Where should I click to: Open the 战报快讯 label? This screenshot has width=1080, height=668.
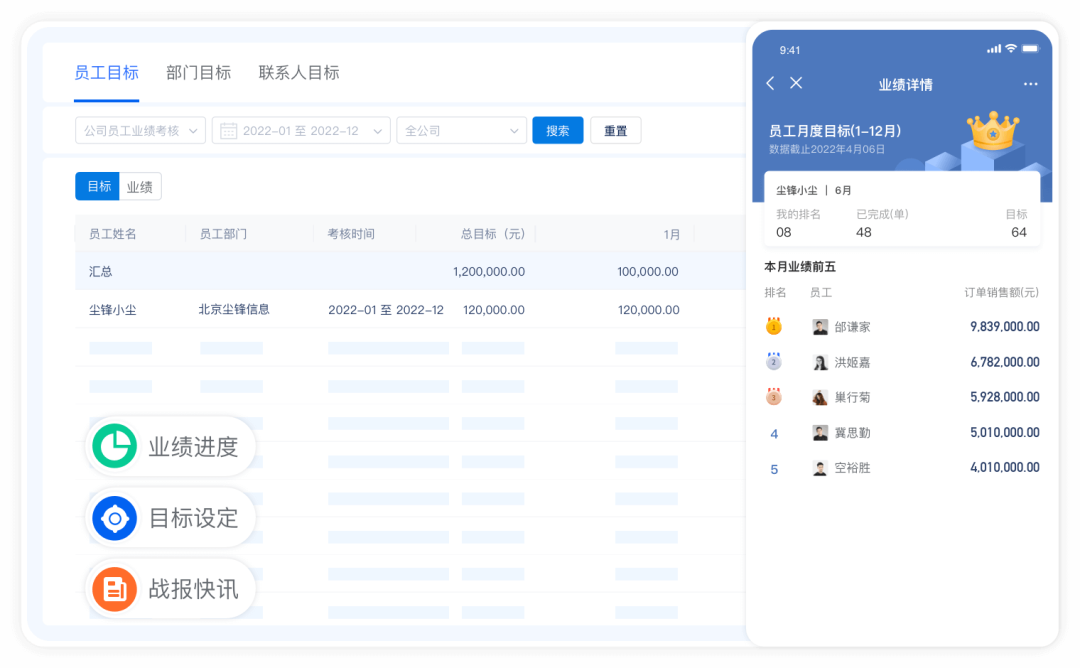click(194, 589)
